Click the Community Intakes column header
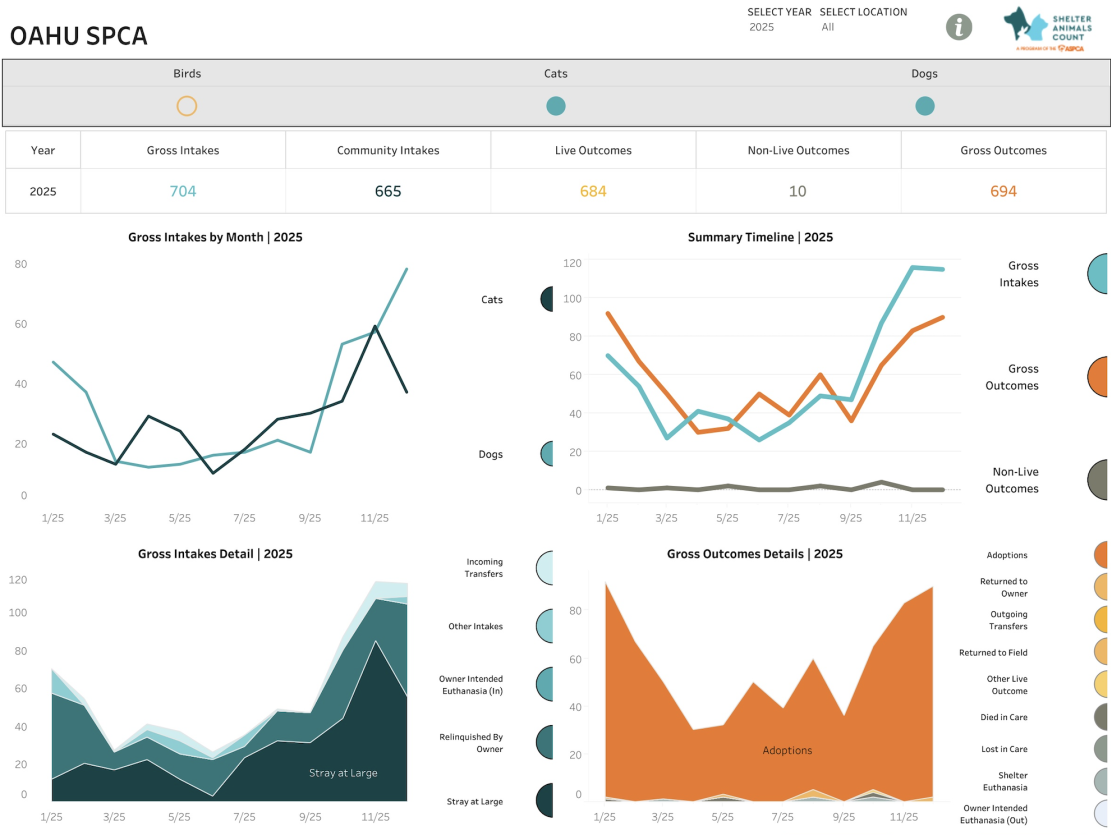The height and width of the screenshot is (835, 1111). tap(388, 150)
